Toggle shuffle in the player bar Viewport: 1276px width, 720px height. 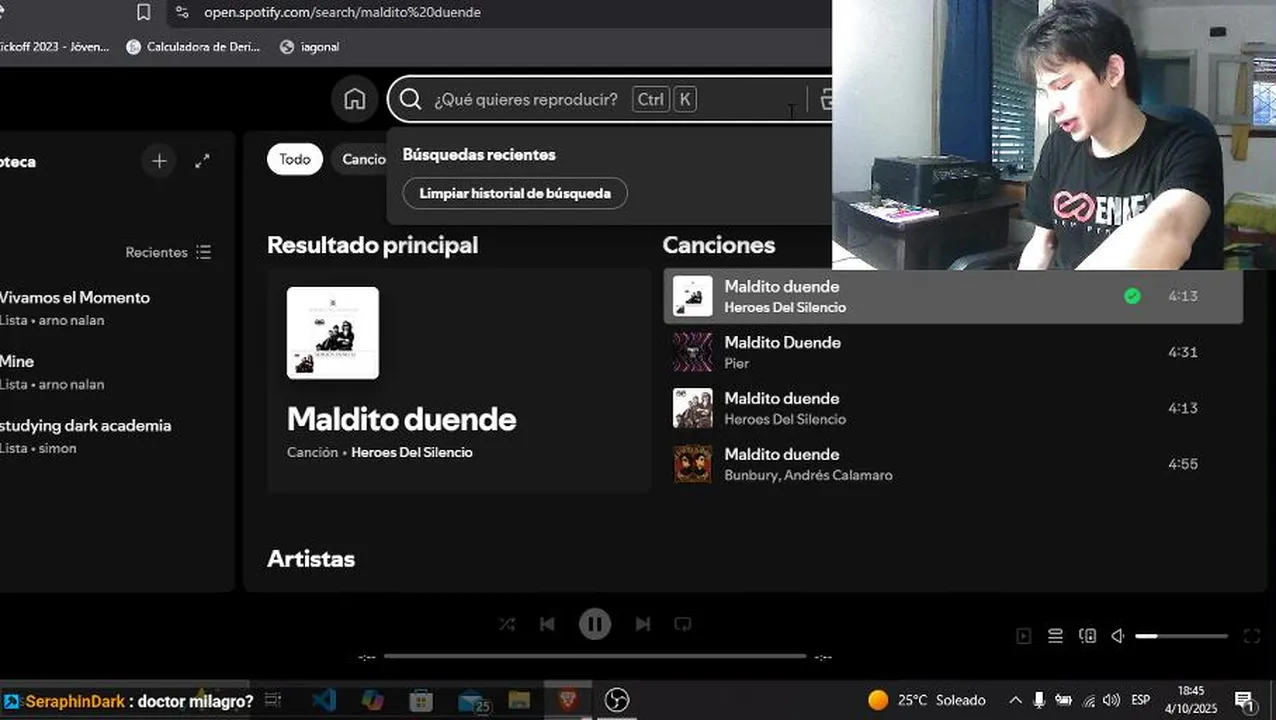507,624
